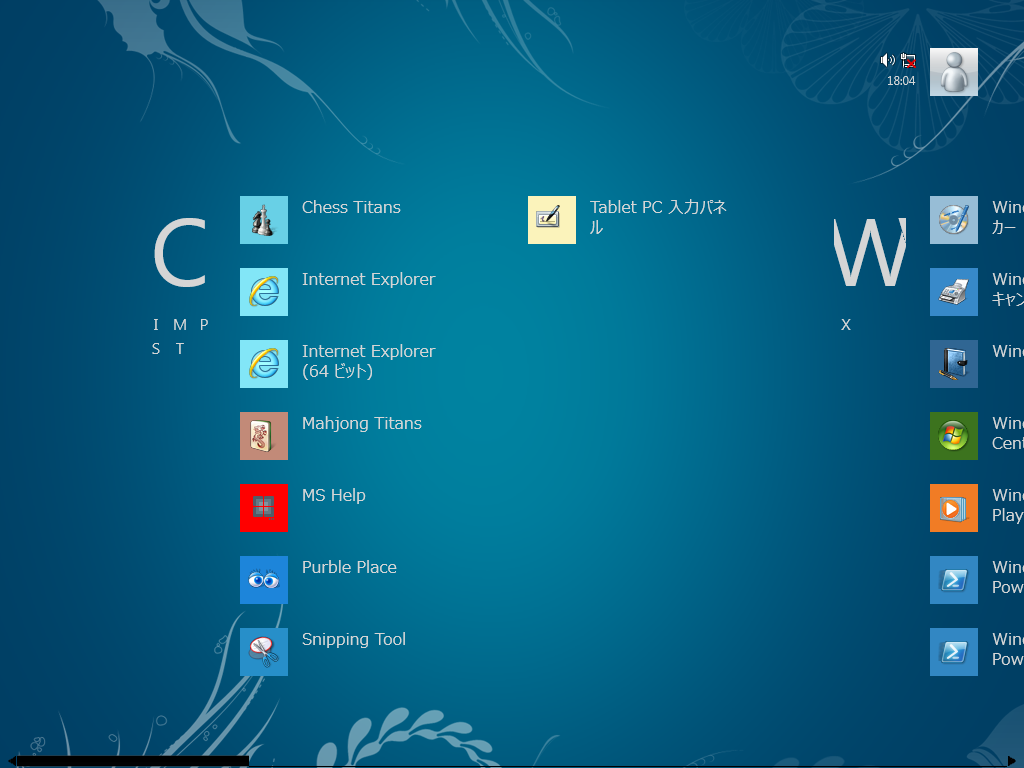Click the red MS Help icon tile
This screenshot has height=768, width=1024.
[264, 508]
